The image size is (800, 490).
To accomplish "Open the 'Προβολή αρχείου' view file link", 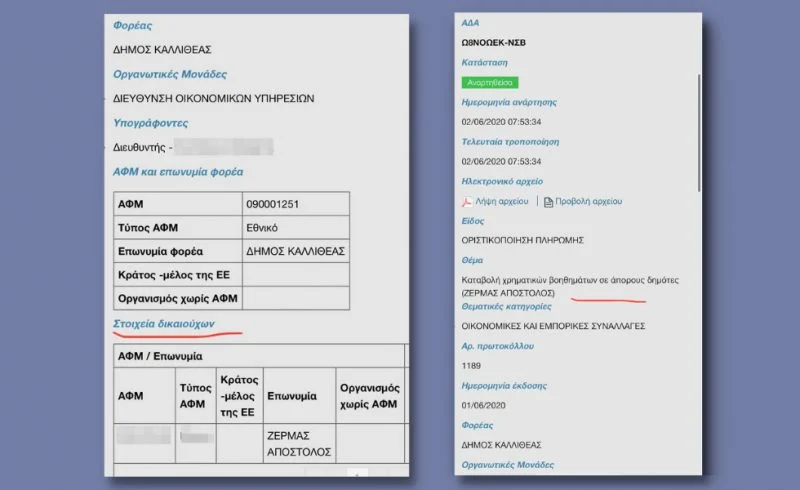I will coord(590,201).
